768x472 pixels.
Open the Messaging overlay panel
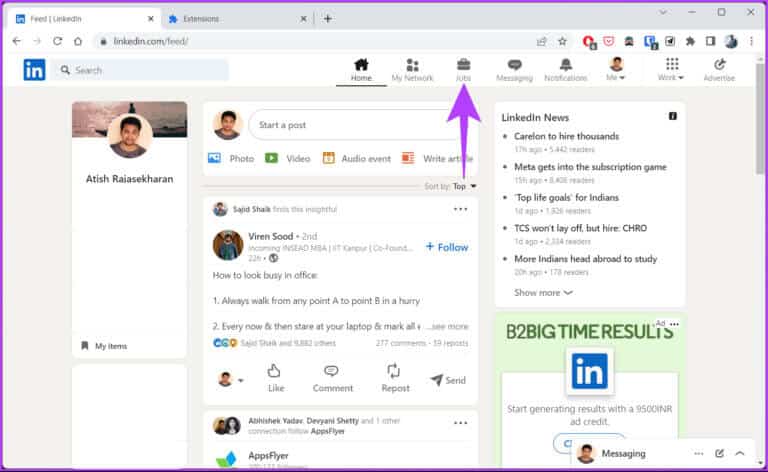tap(623, 453)
